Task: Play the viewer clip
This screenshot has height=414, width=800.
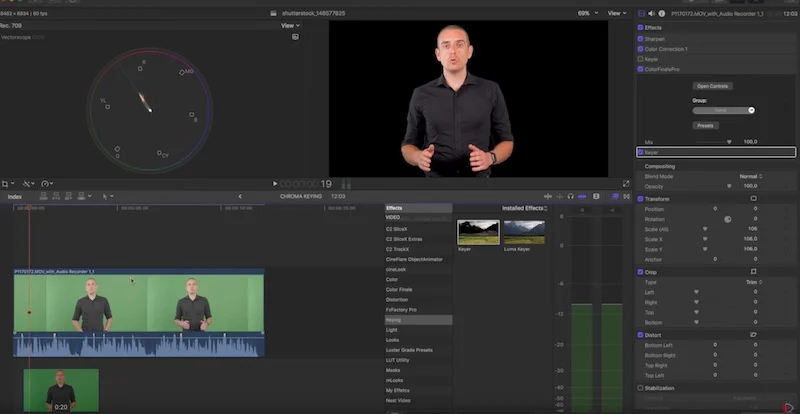Action: coord(275,184)
